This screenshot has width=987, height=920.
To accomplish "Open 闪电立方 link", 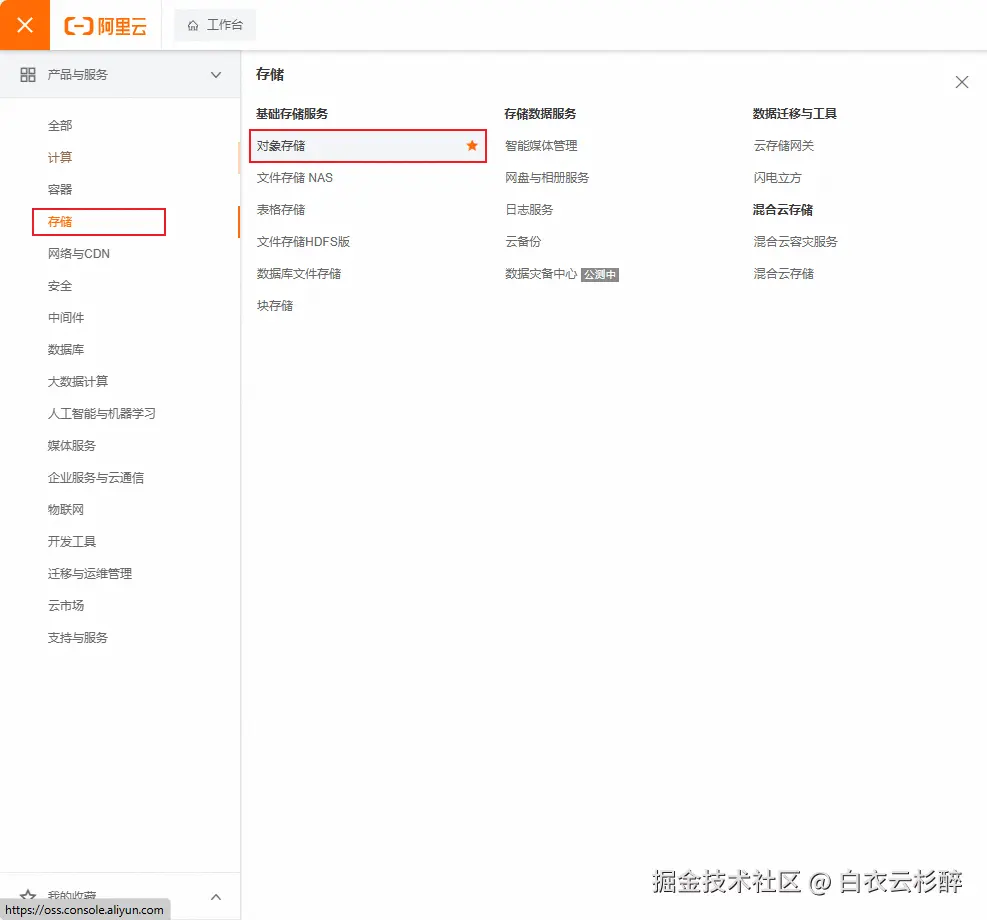I will (777, 178).
